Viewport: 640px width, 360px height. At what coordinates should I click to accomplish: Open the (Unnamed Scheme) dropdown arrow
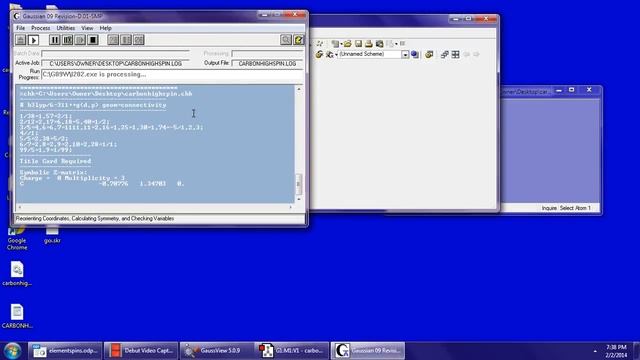tap(405, 55)
